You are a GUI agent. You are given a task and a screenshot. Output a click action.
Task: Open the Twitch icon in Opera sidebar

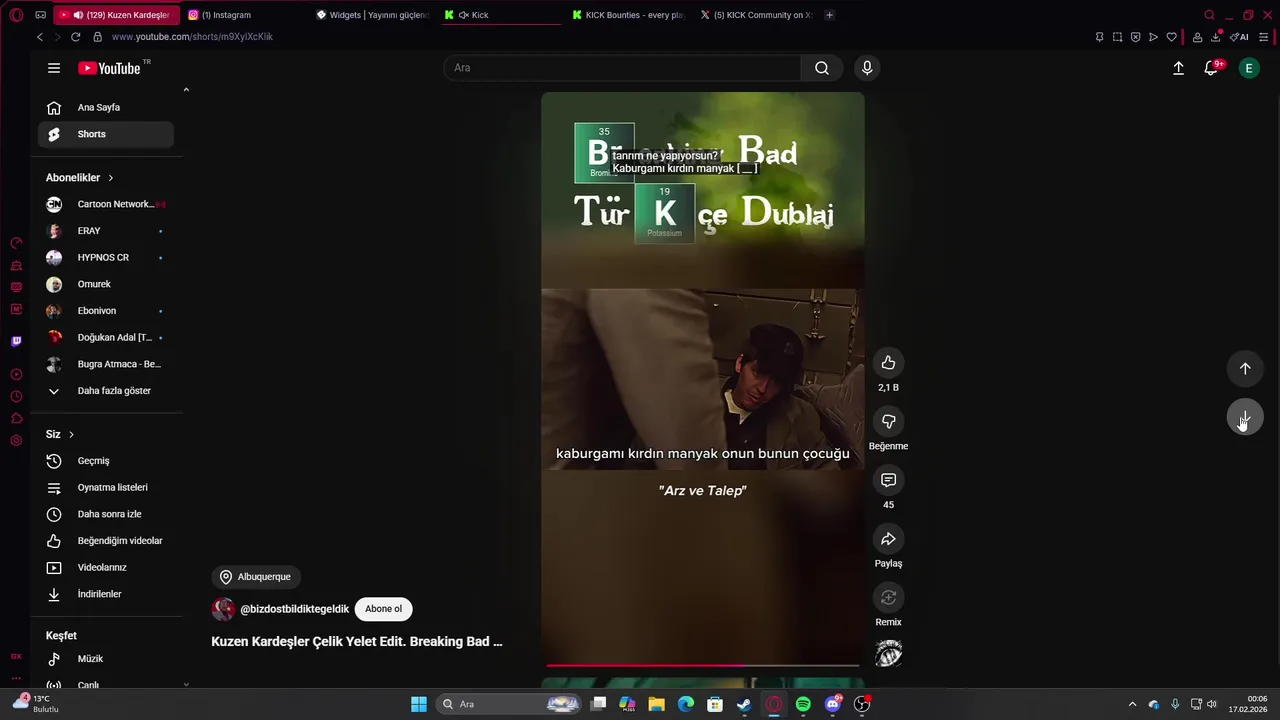pos(16,341)
